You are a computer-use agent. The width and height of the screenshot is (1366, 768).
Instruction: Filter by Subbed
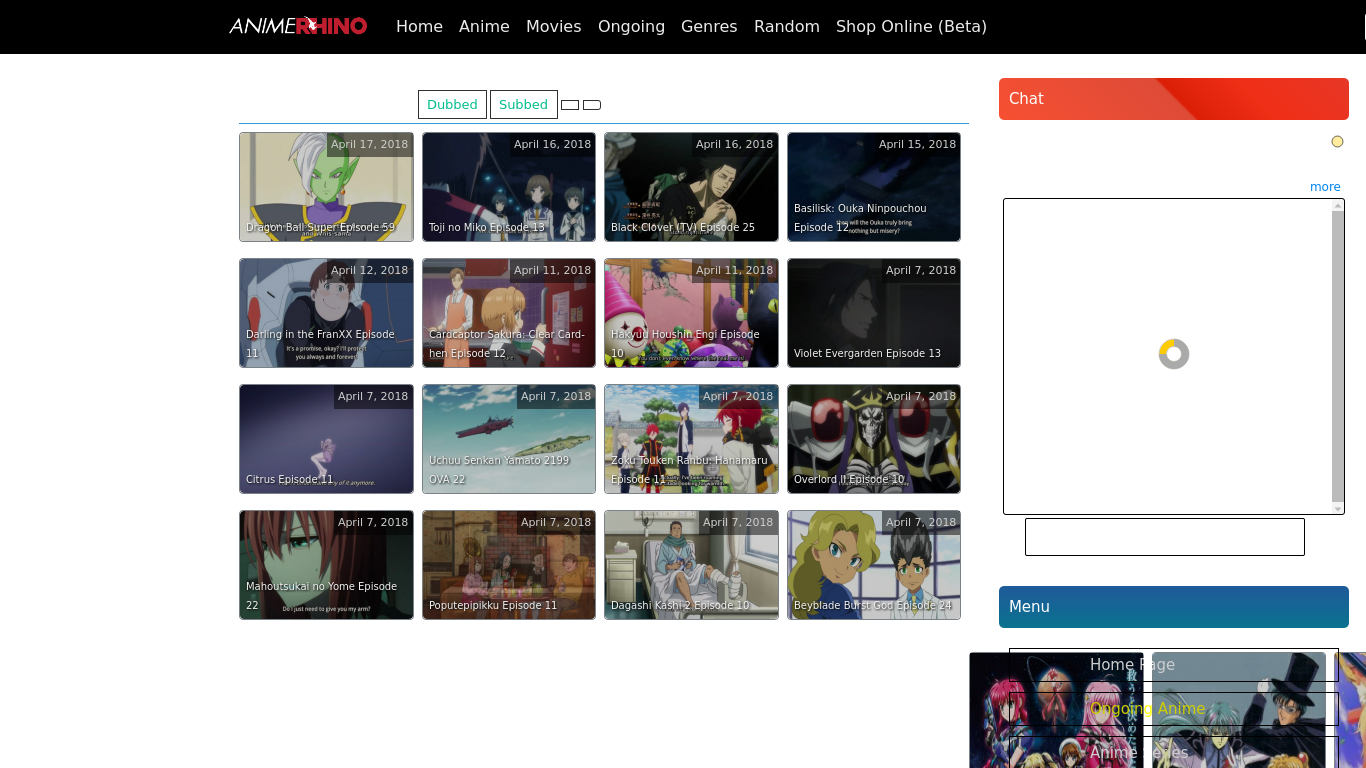click(523, 104)
